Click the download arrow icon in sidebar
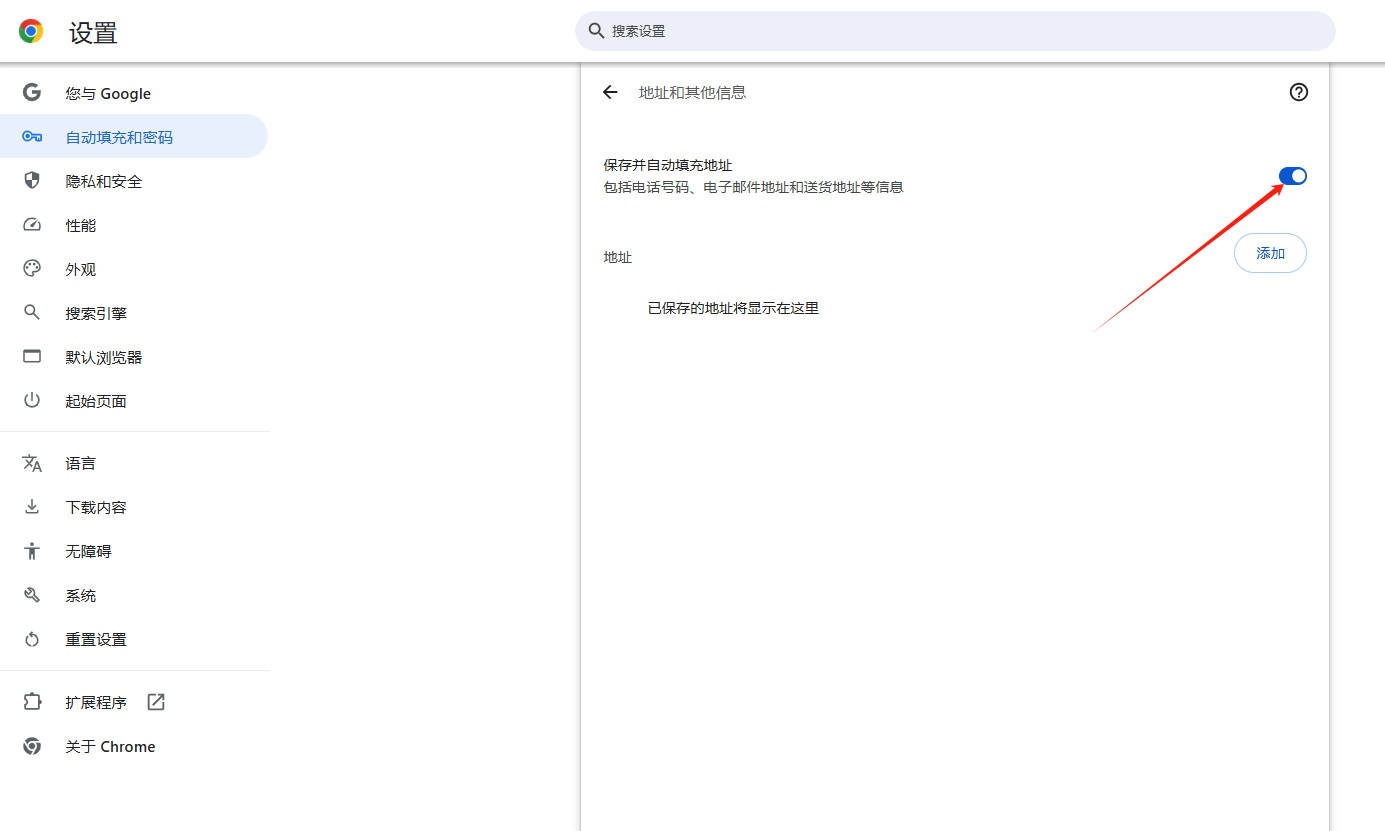 [x=32, y=507]
